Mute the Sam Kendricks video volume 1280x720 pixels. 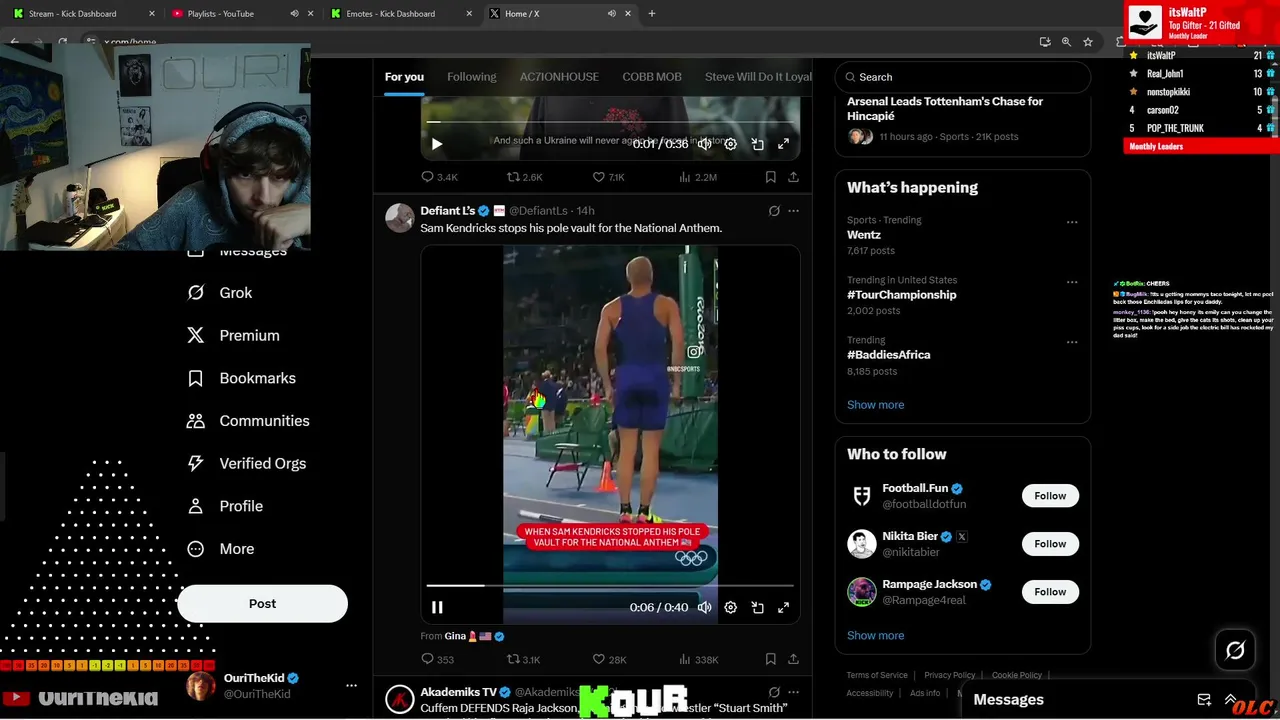click(705, 607)
